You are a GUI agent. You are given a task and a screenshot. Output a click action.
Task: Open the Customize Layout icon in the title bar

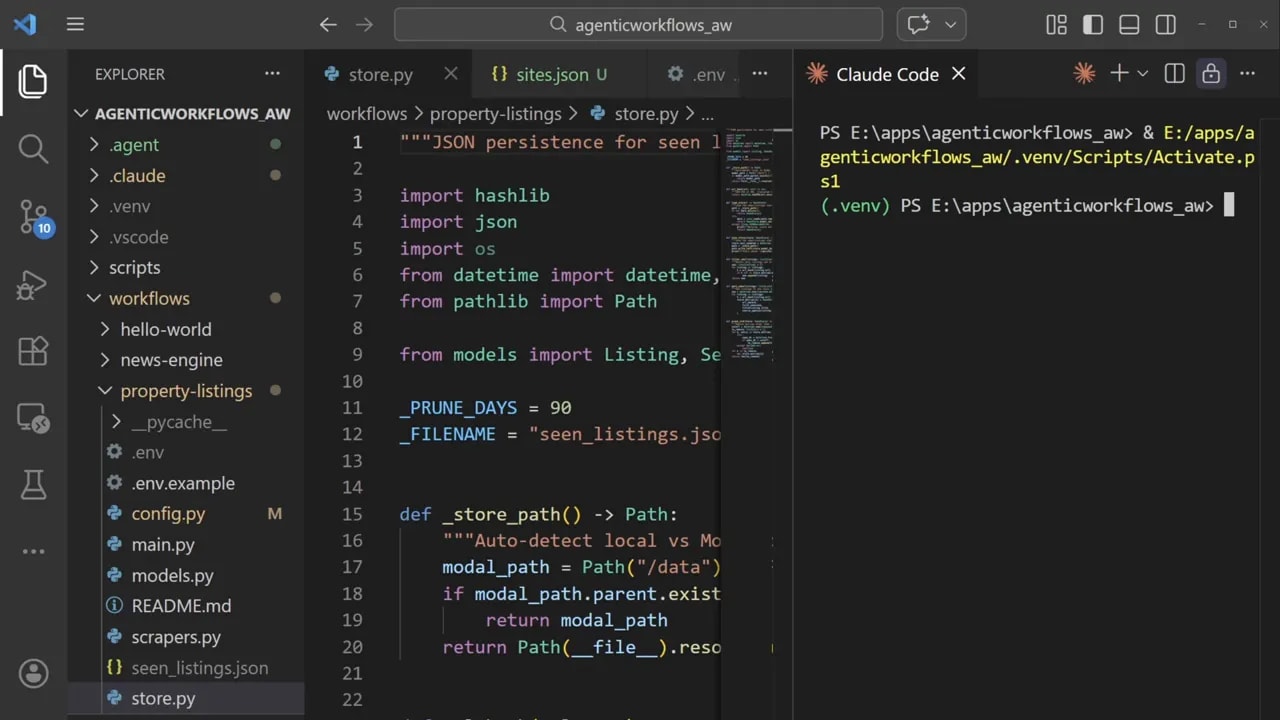click(x=1056, y=25)
